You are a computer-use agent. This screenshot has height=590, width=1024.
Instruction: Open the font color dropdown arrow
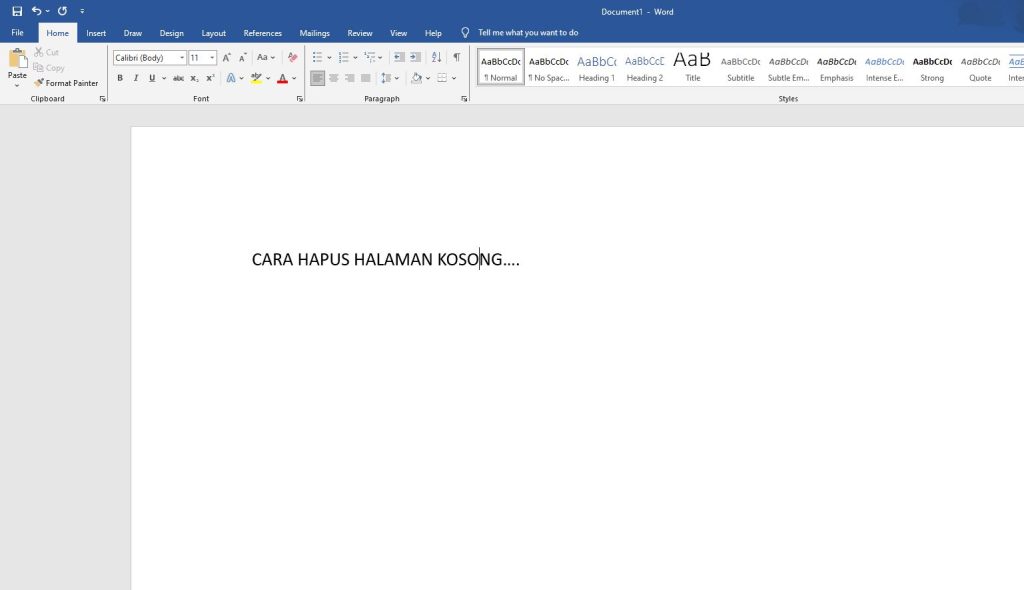295,78
